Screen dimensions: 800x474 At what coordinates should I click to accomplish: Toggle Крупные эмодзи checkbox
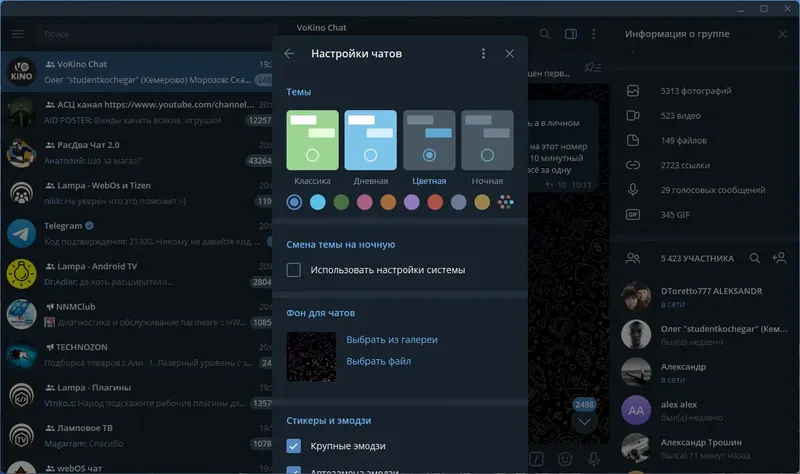(x=294, y=446)
